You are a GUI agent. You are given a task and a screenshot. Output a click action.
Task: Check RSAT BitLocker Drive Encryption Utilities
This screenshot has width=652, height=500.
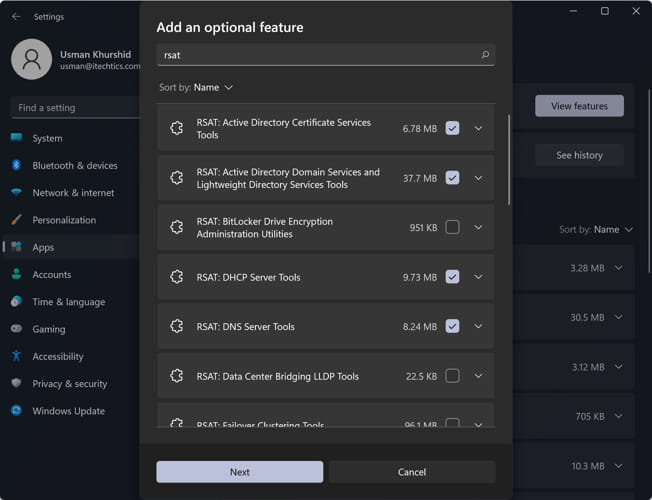[x=452, y=227]
